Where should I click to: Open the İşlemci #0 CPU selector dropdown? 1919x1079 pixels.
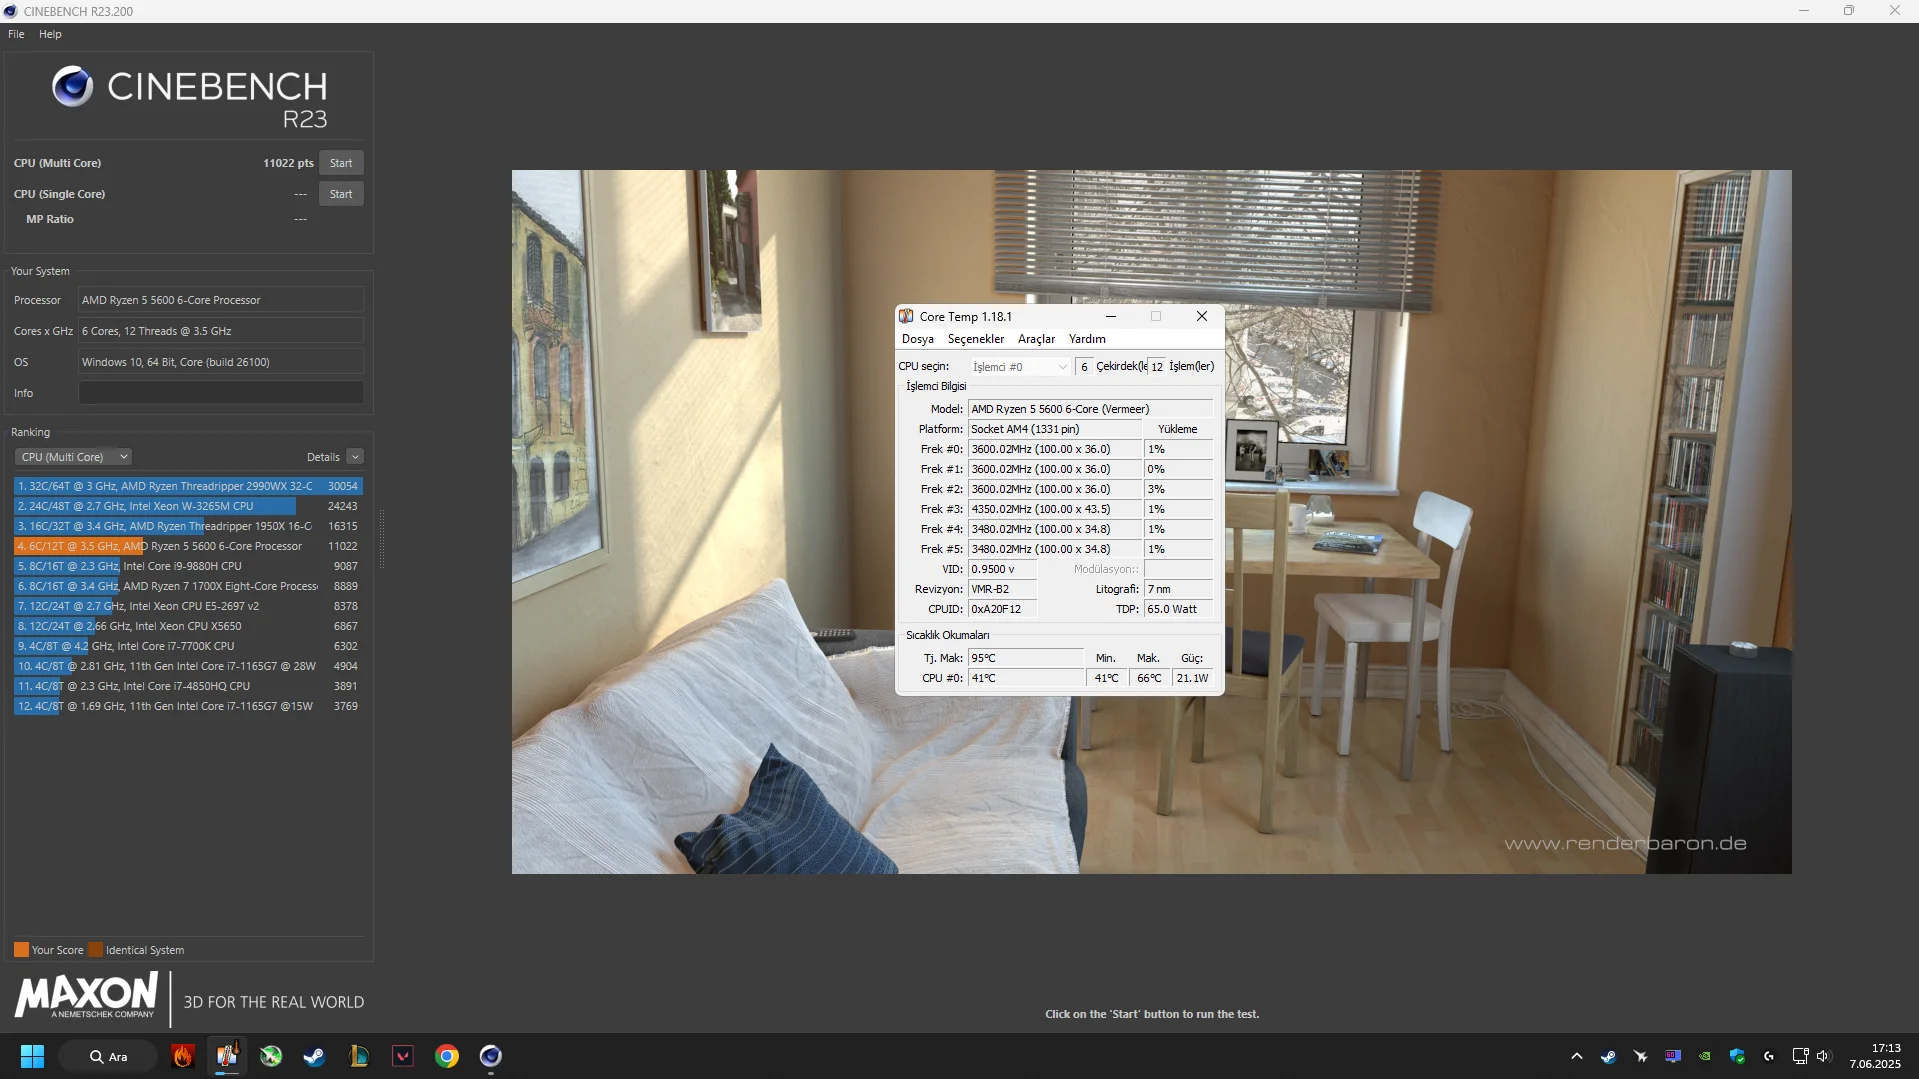1020,367
